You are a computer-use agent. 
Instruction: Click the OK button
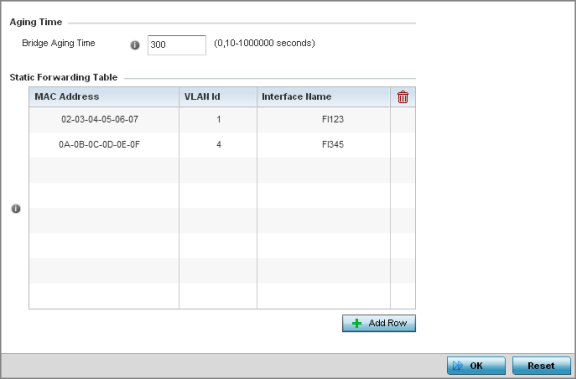(x=476, y=366)
